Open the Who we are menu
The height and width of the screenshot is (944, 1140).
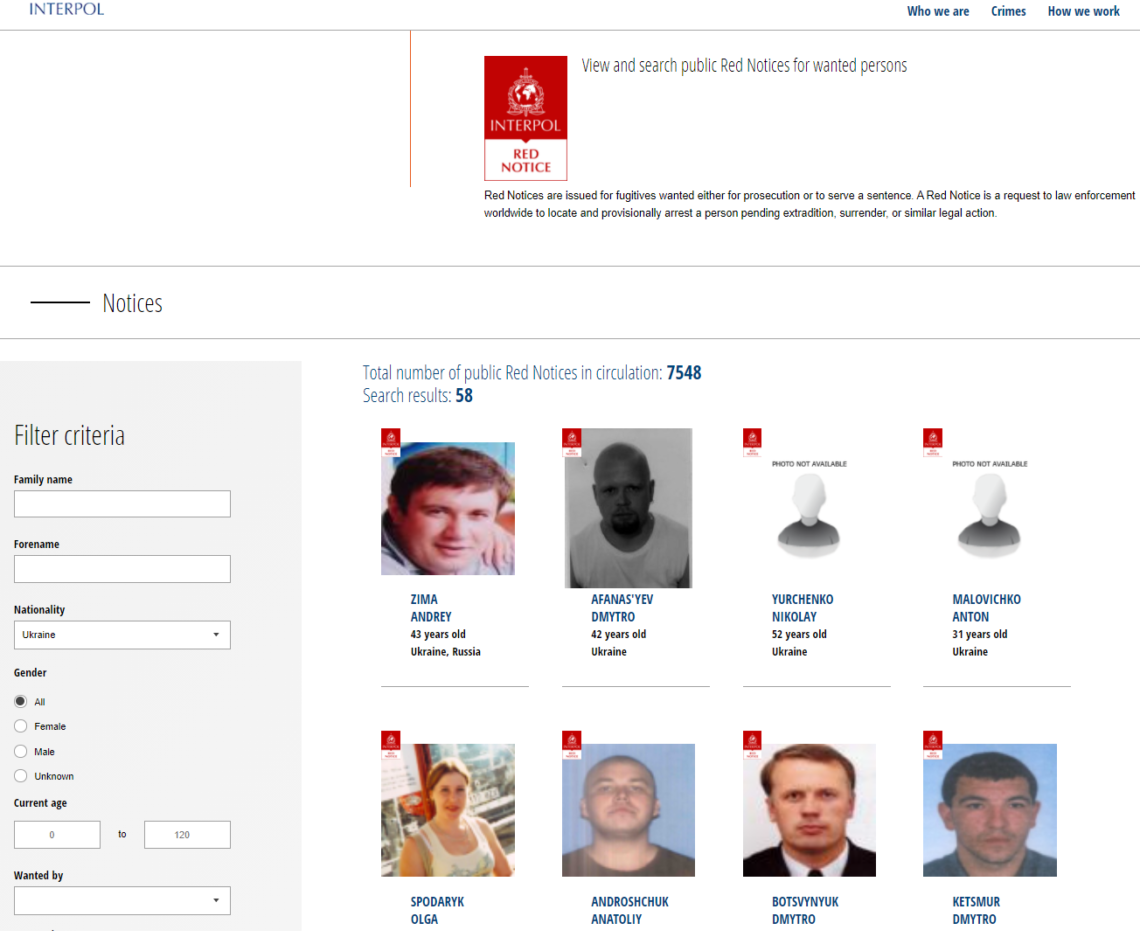937,12
